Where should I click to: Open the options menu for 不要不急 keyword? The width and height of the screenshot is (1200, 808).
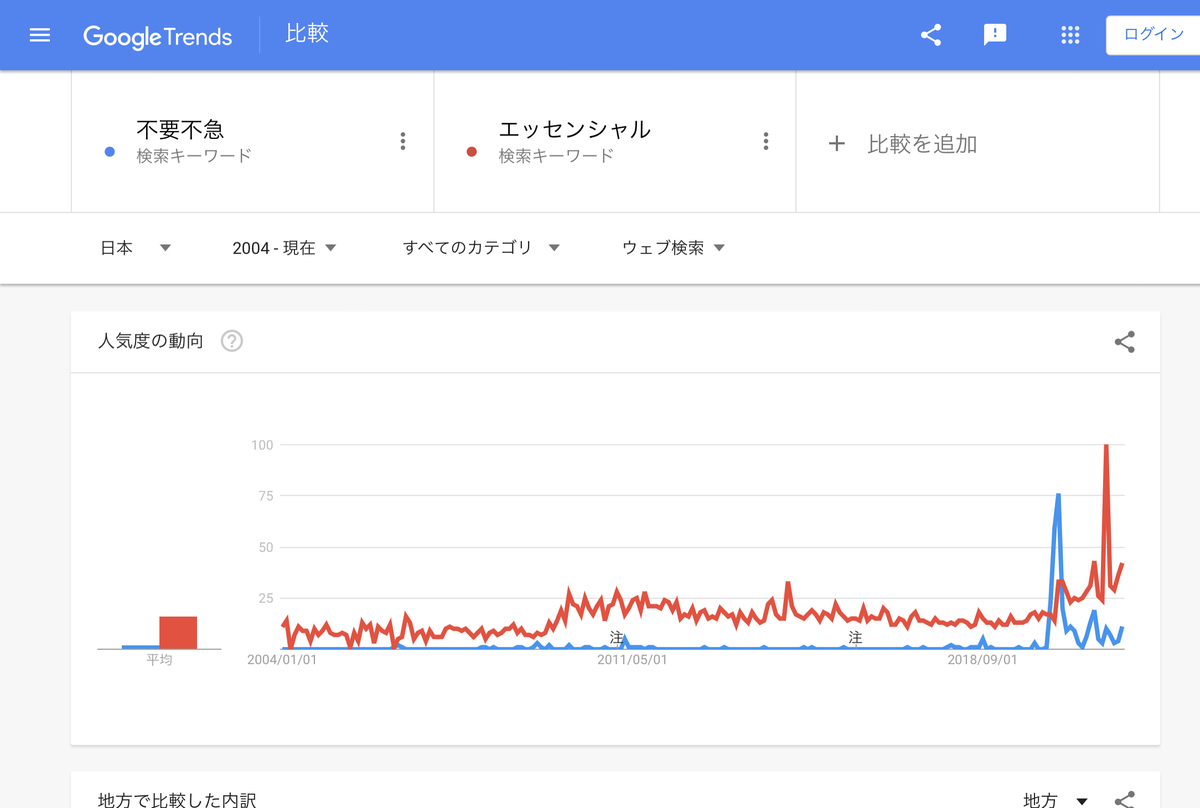[x=403, y=141]
